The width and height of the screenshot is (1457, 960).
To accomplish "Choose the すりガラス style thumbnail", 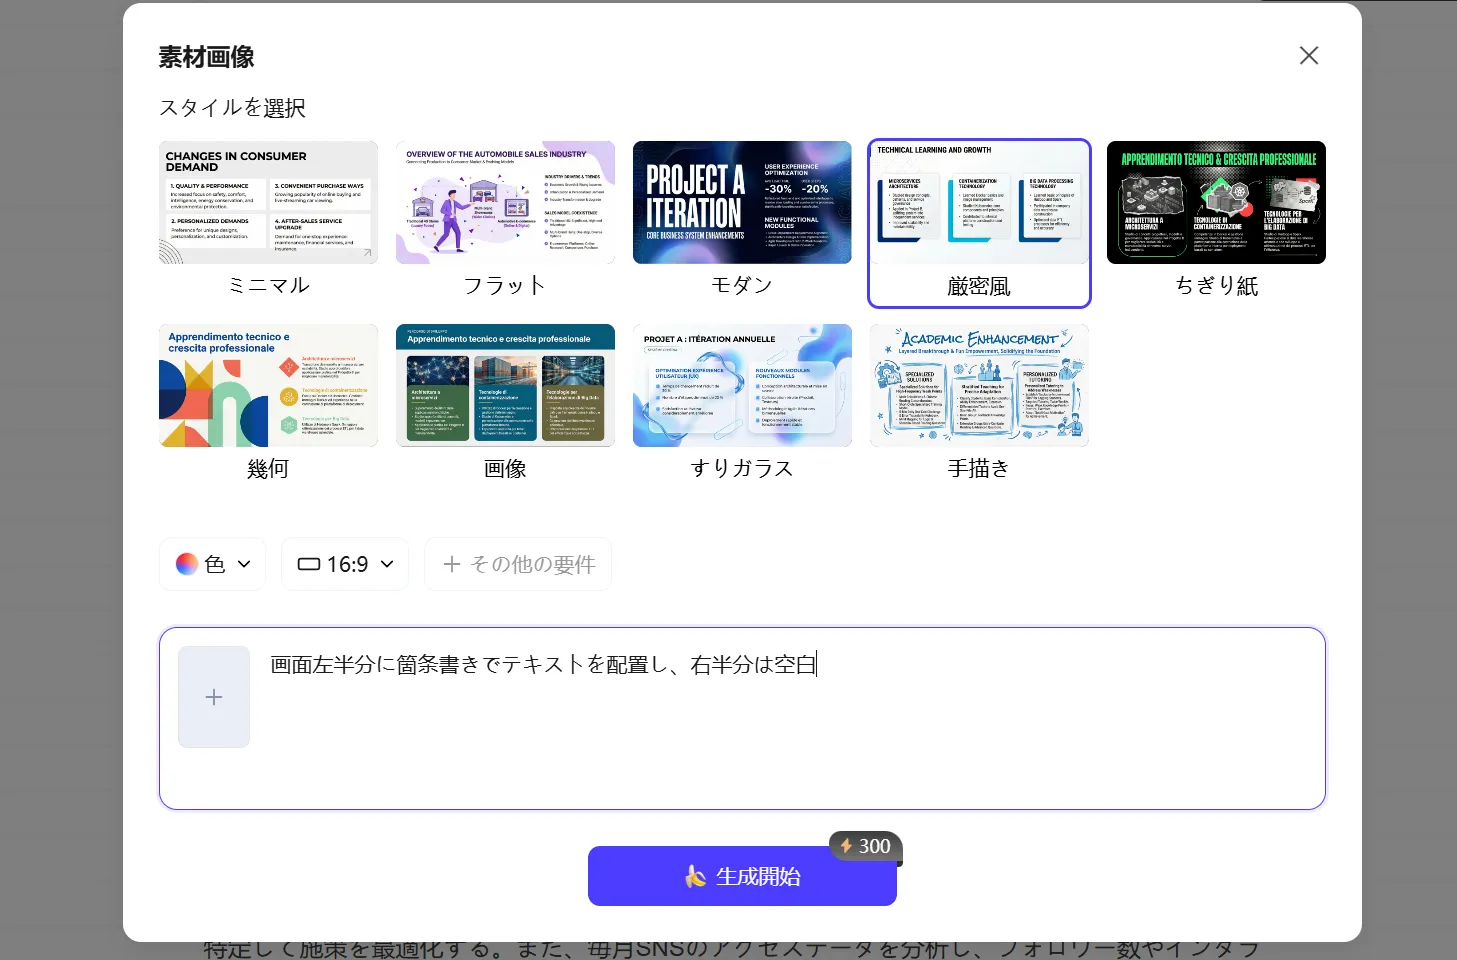I will click(742, 386).
